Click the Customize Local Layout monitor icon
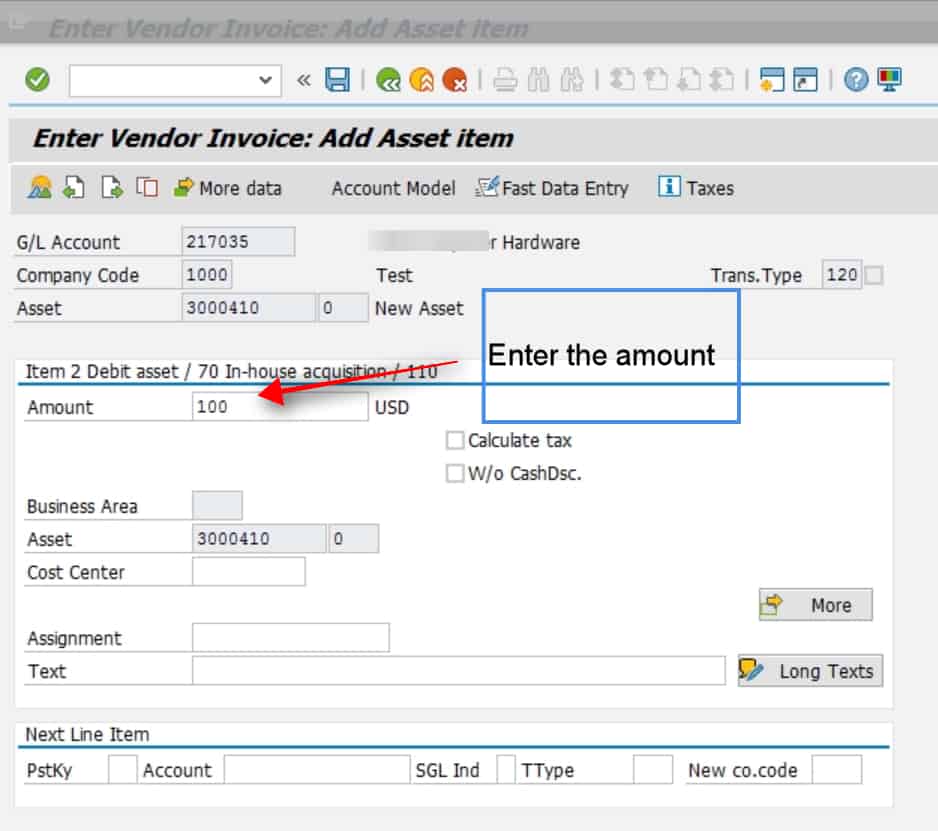The image size is (938, 831). [889, 80]
